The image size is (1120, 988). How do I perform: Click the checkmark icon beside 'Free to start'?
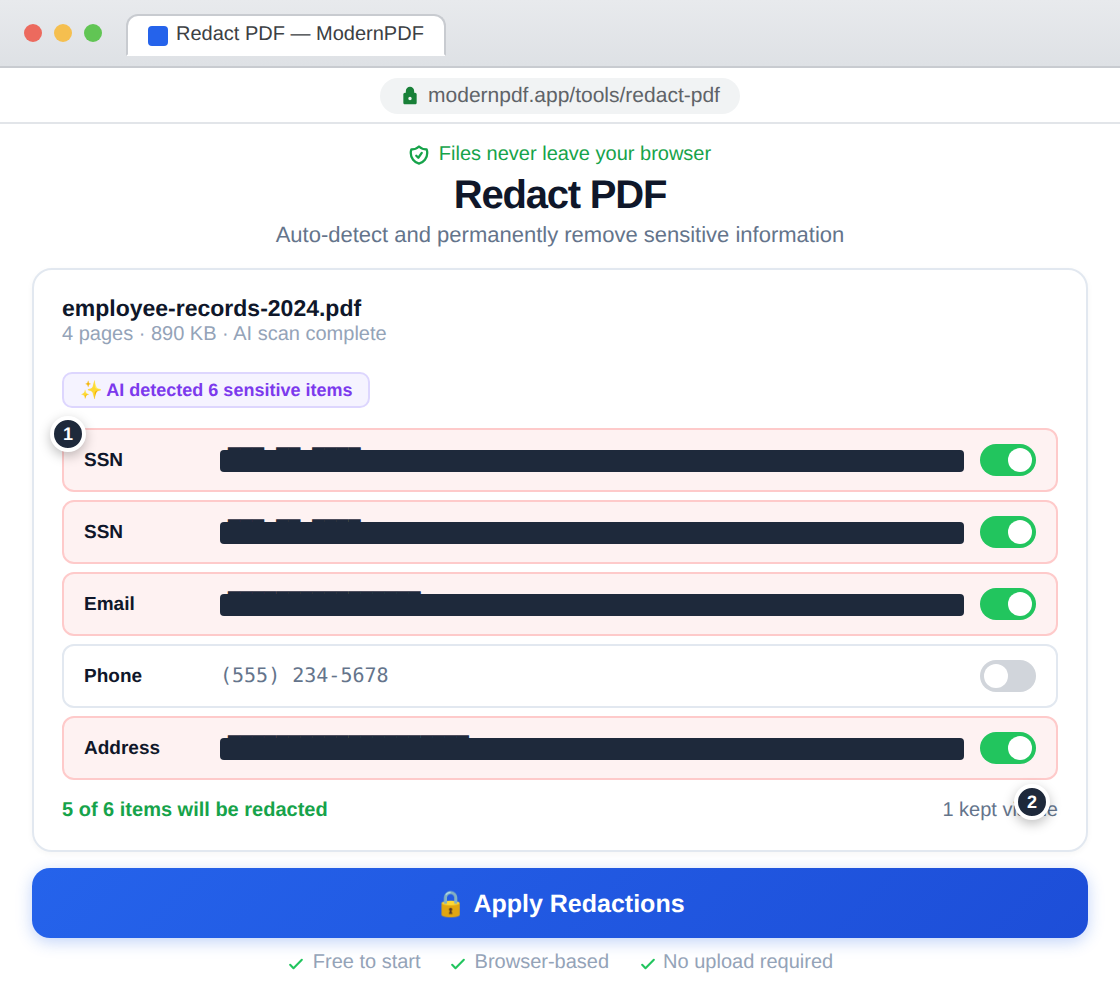click(296, 961)
